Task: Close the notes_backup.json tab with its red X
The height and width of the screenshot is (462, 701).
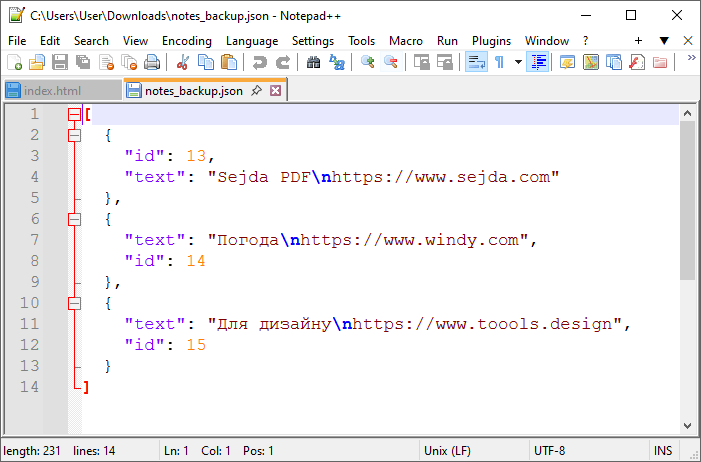Action: pos(276,91)
